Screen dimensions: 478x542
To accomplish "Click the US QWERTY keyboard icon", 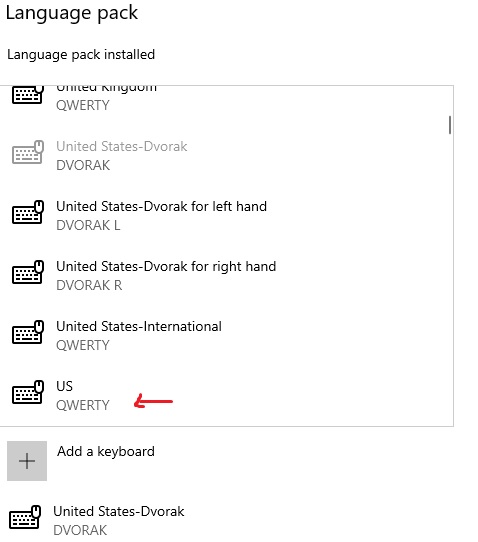I will click(28, 392).
